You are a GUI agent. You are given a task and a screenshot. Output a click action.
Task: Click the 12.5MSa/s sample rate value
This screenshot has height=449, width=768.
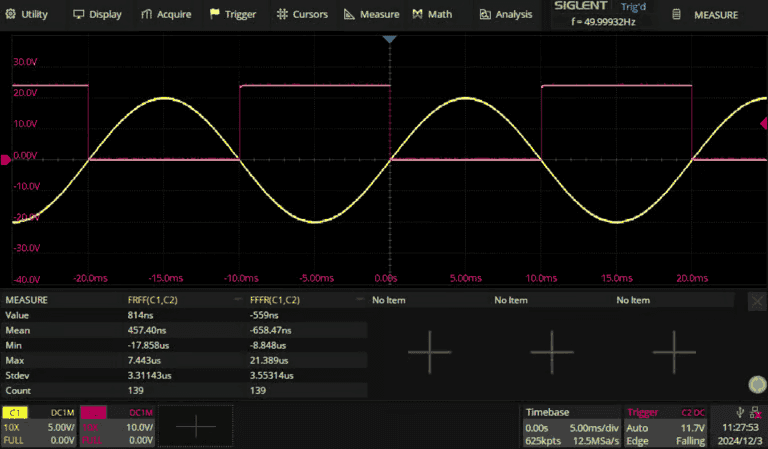tap(596, 441)
